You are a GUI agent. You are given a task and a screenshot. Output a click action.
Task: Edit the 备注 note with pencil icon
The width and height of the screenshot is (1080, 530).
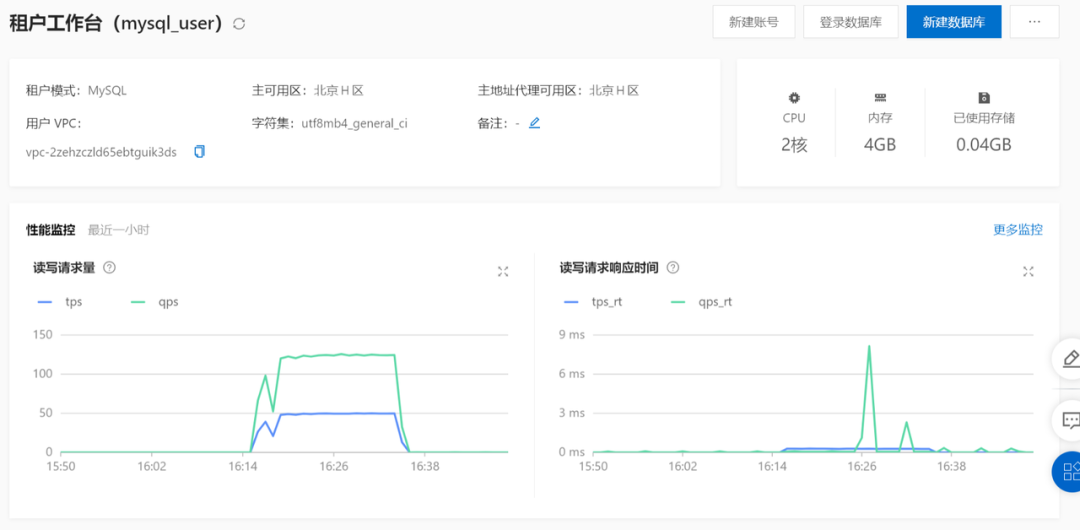pos(534,123)
